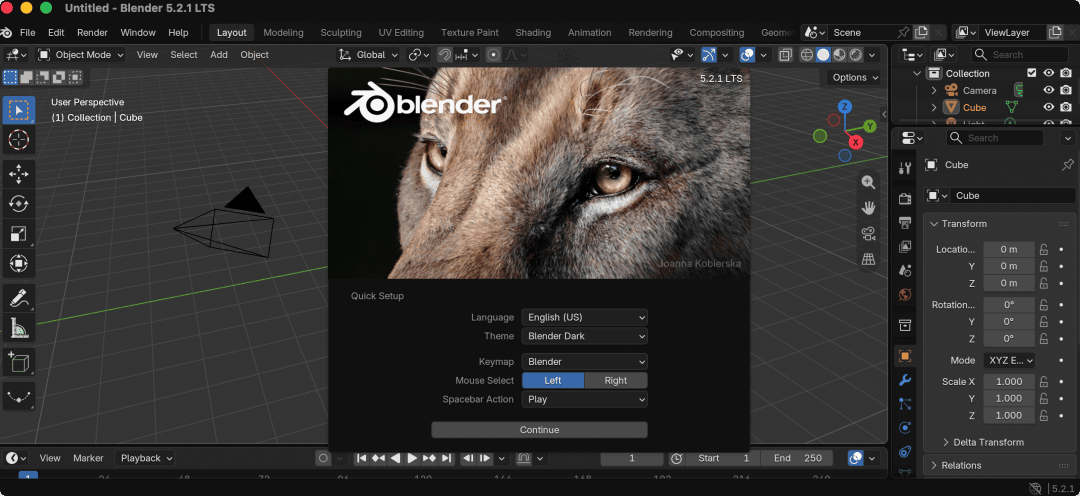The image size is (1080, 496).
Task: Set Mouse Select to Right
Action: [x=616, y=380]
